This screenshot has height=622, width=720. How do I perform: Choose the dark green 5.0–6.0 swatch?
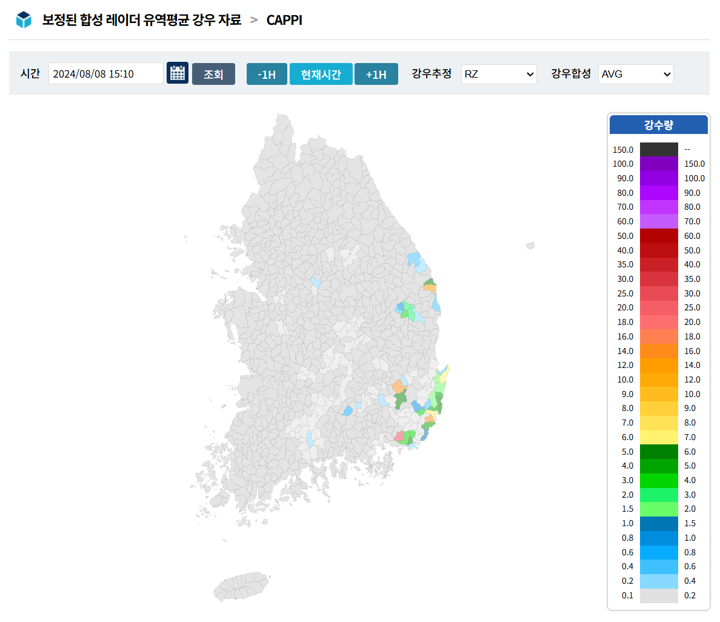pos(658,451)
